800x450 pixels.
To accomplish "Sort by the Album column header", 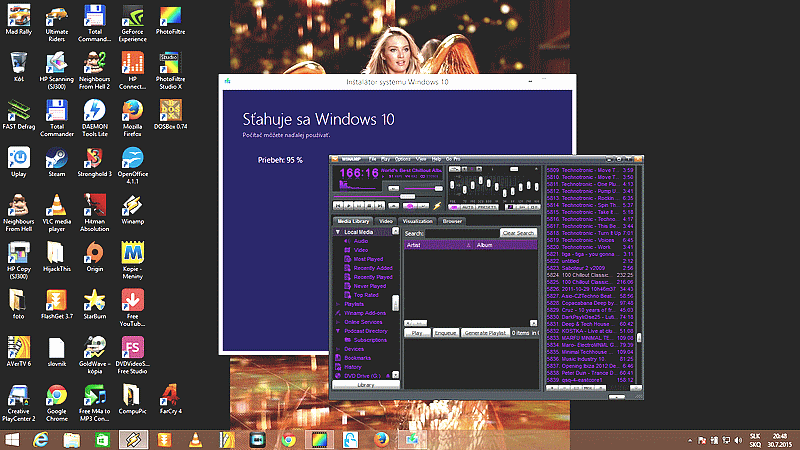I will pyautogui.click(x=505, y=245).
